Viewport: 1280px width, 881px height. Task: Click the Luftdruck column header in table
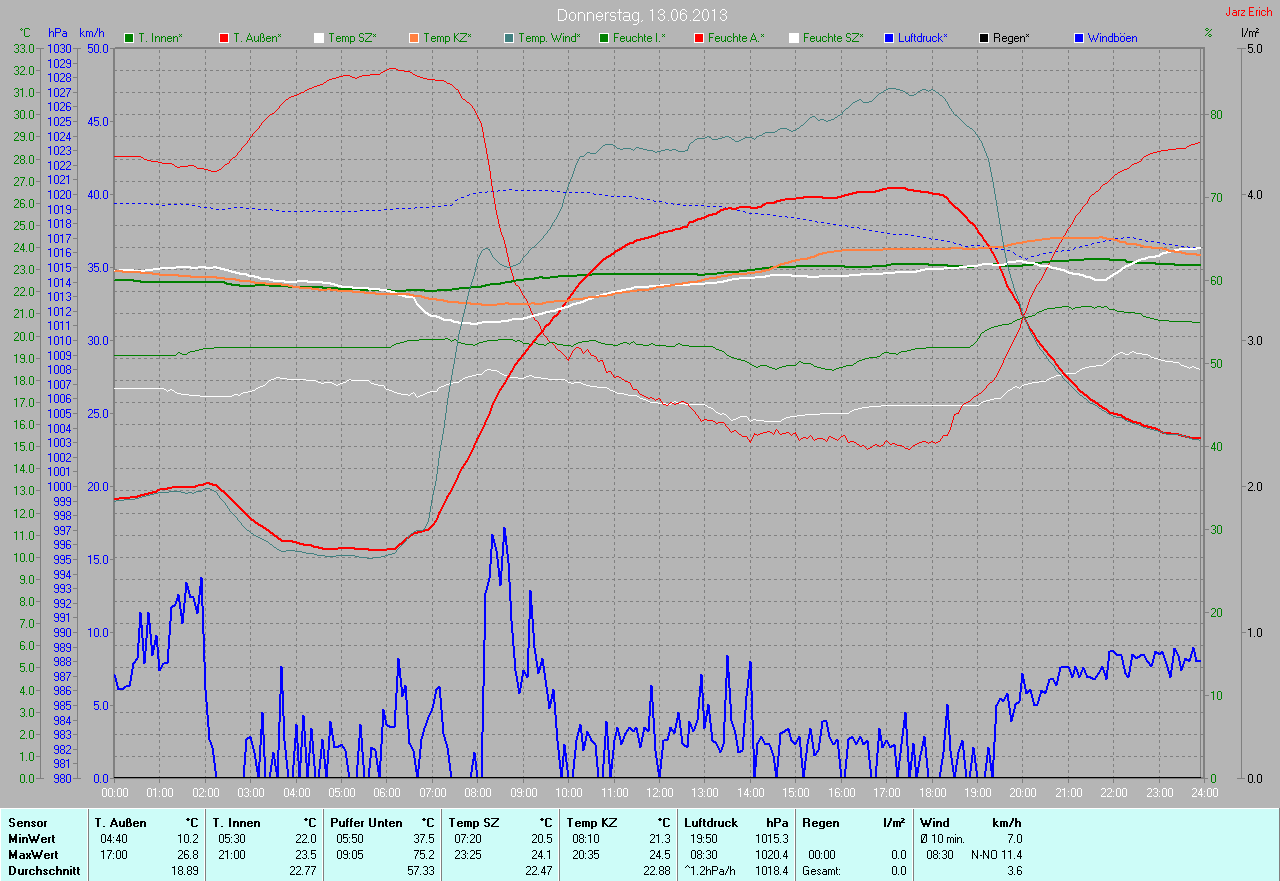click(711, 823)
